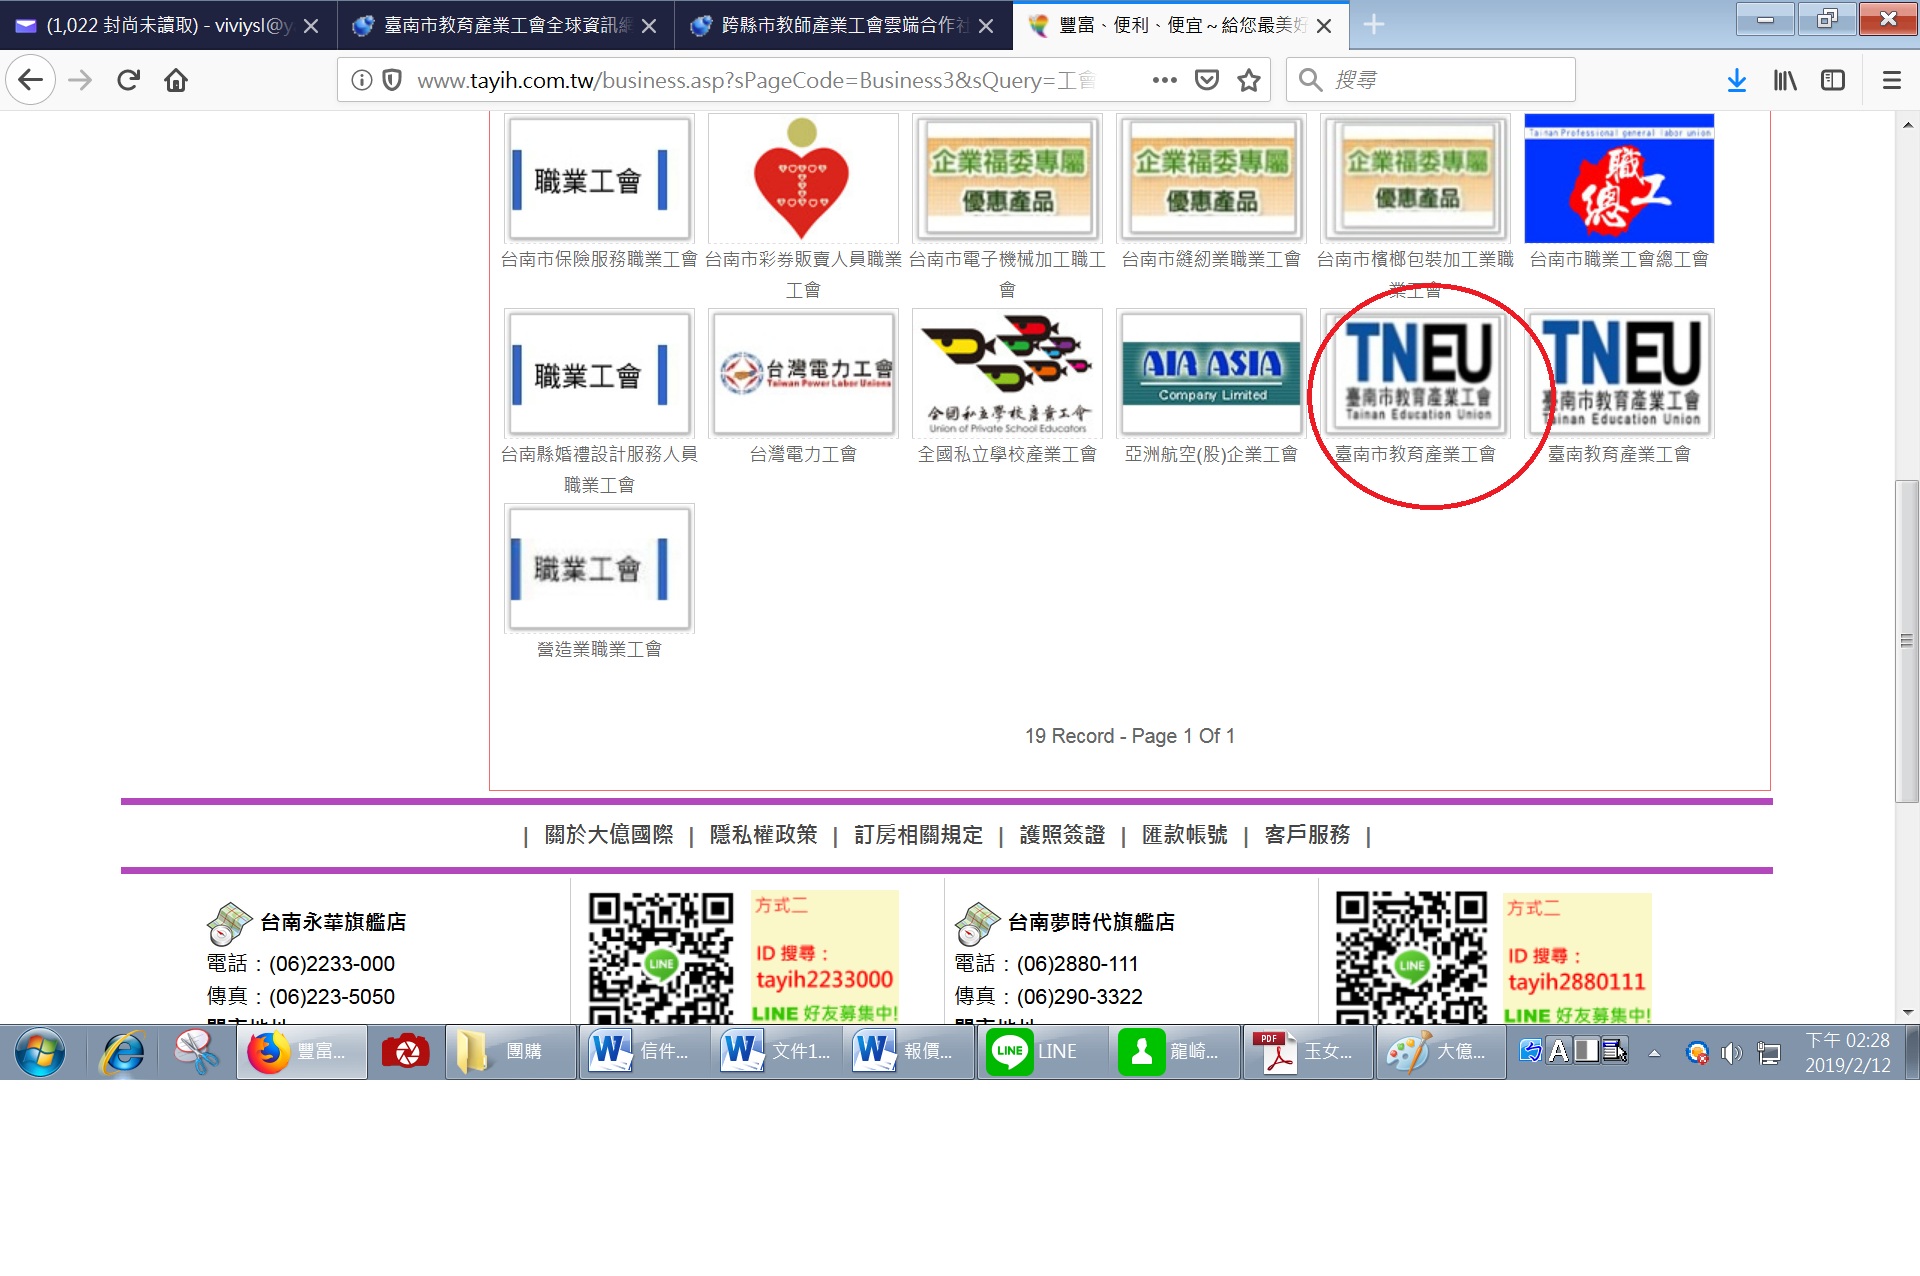The image size is (1920, 1276).
Task: Click page vertical scrollbar thumb
Action: click(1906, 641)
